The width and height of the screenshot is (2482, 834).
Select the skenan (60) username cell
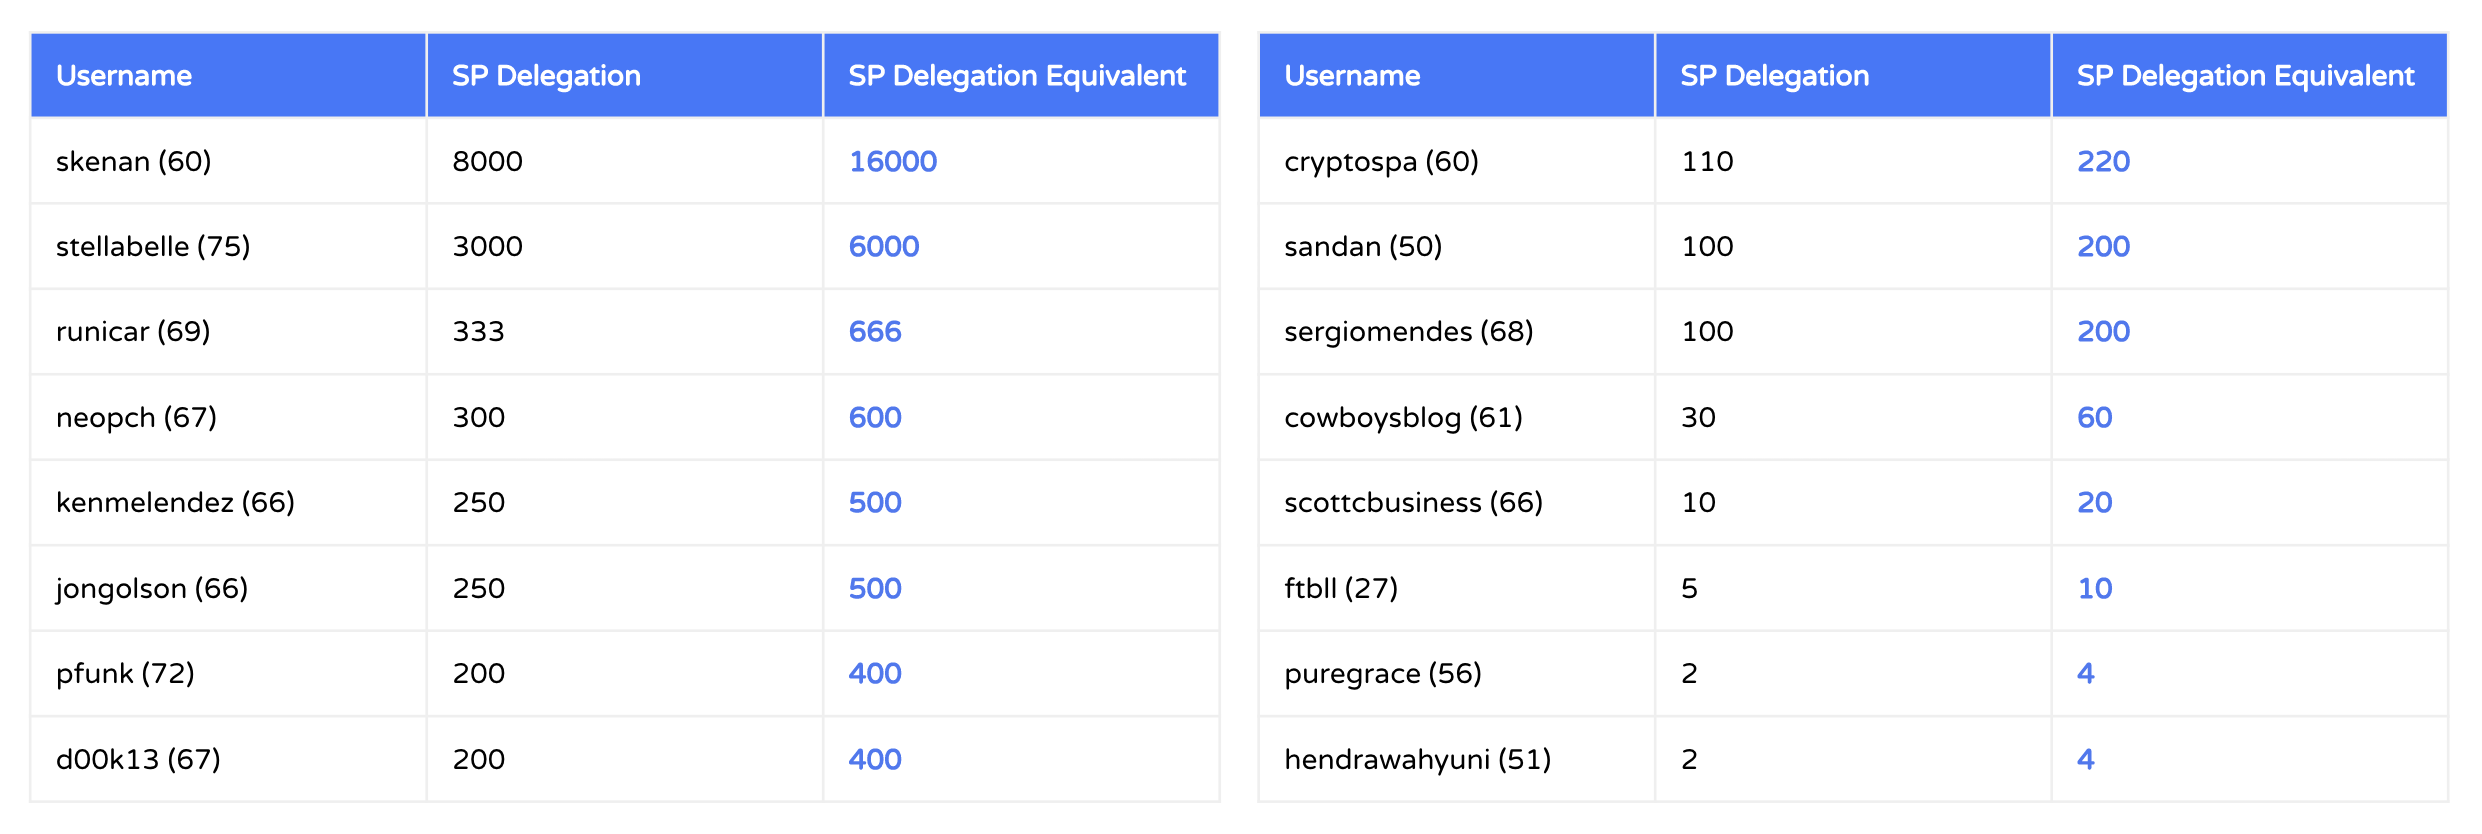point(133,161)
